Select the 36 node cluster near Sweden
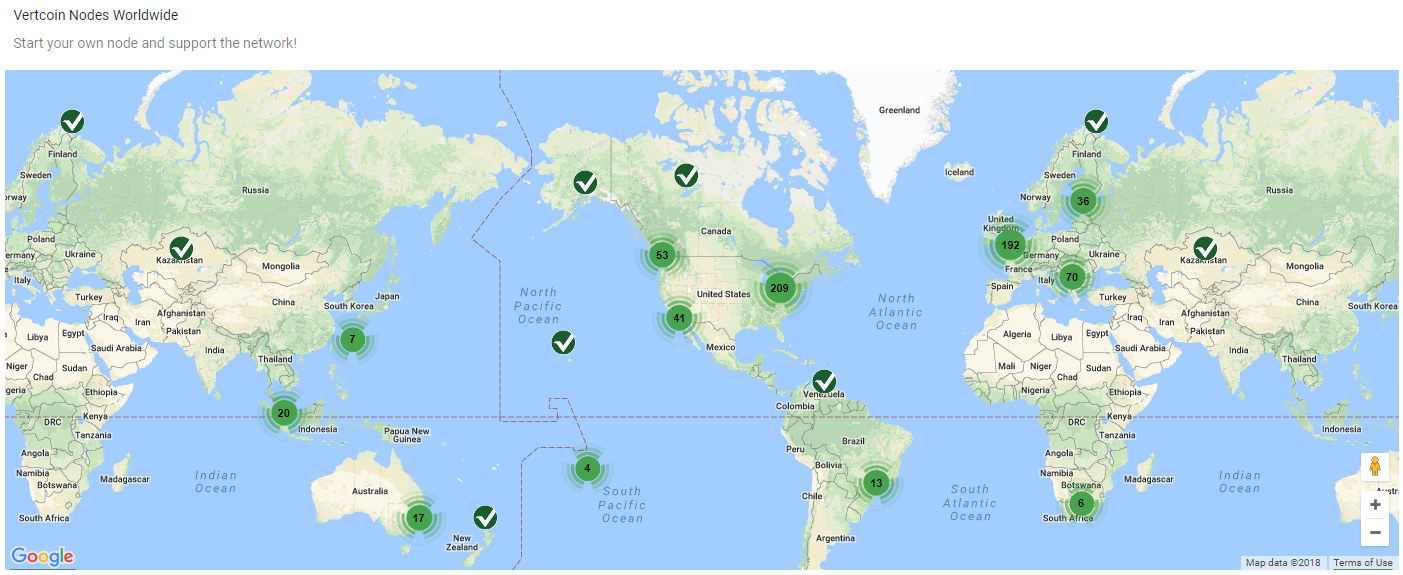1403x575 pixels. pyautogui.click(x=1082, y=201)
